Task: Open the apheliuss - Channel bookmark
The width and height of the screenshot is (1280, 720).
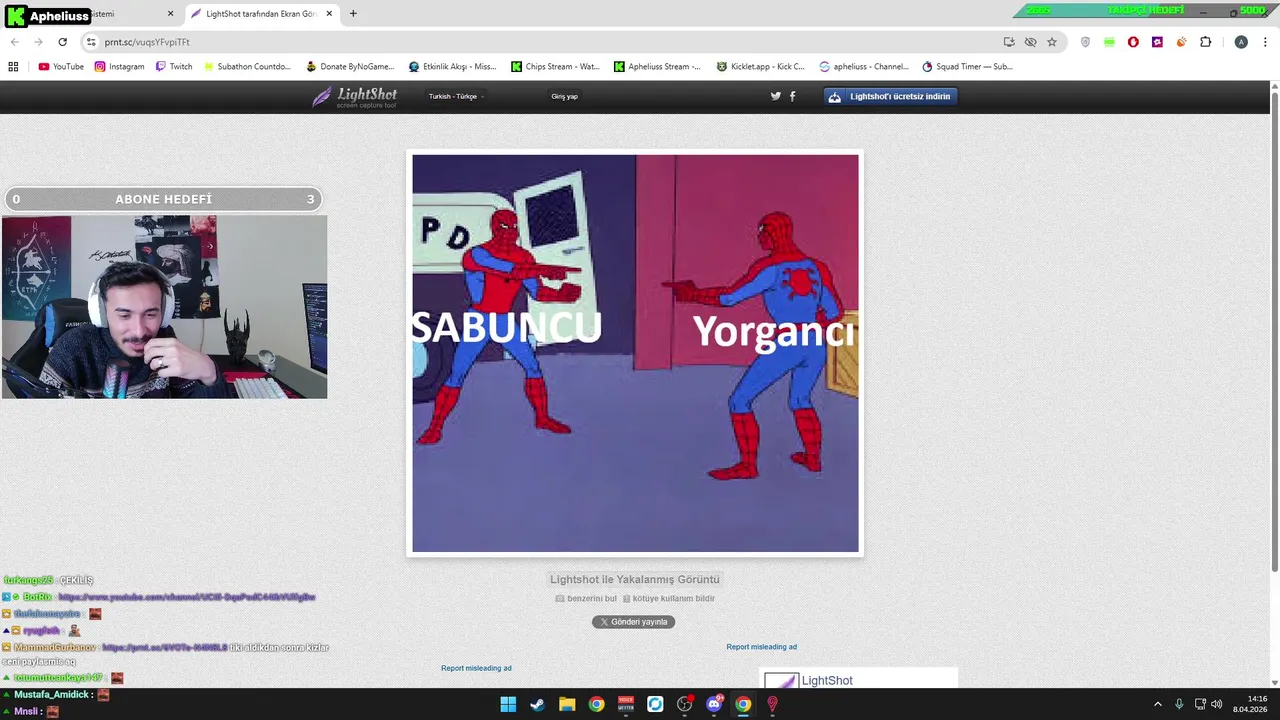Action: pos(864,67)
